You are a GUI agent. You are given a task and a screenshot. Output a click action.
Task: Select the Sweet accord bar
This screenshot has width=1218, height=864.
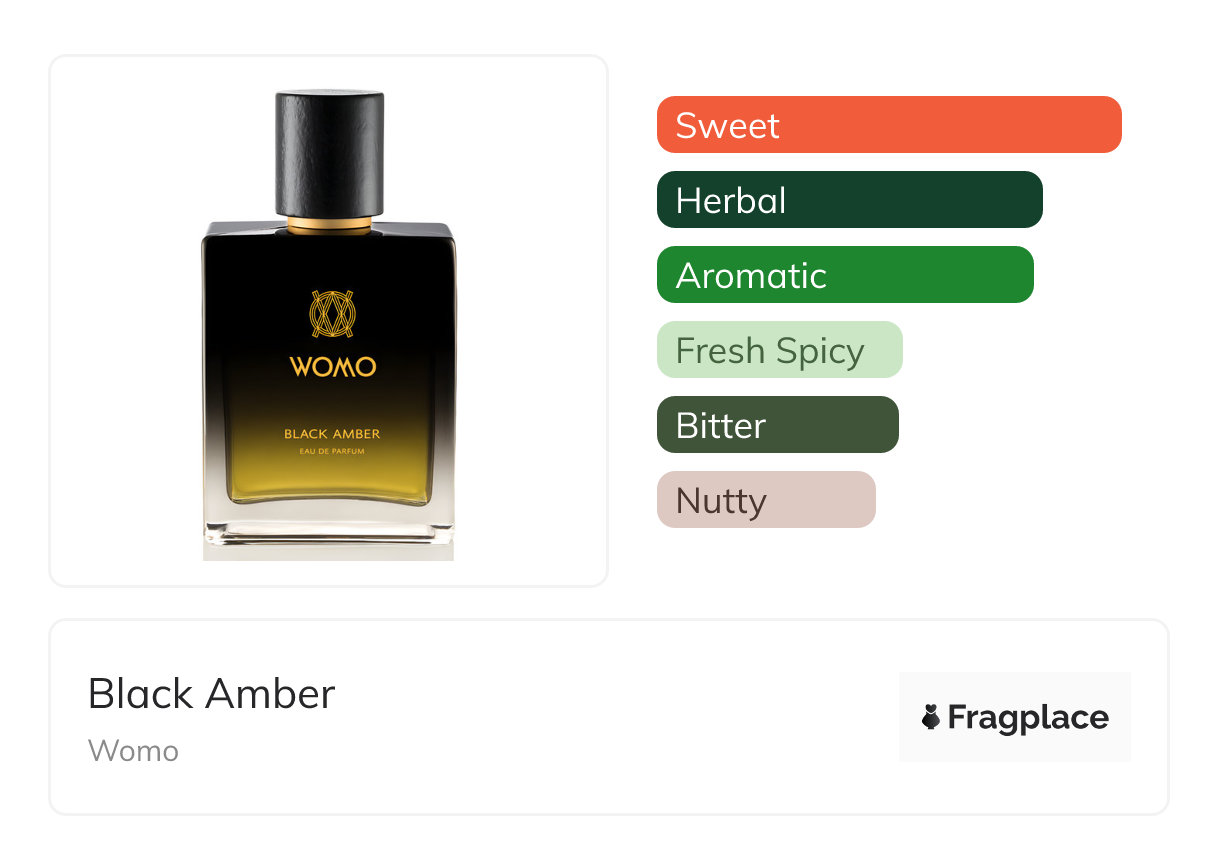coord(889,125)
